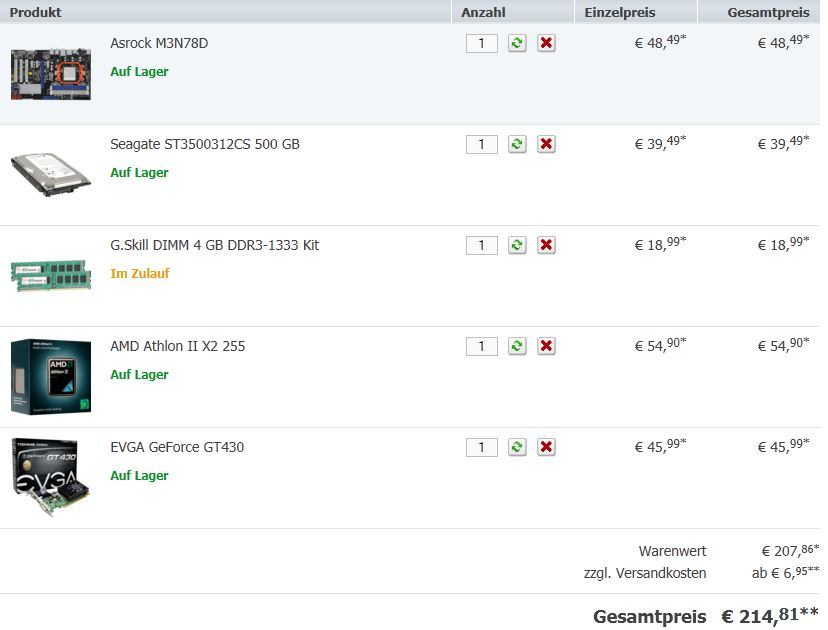This screenshot has width=828, height=630.
Task: Click the 'zzgl. Versandkosten' label
Action: [x=645, y=572]
